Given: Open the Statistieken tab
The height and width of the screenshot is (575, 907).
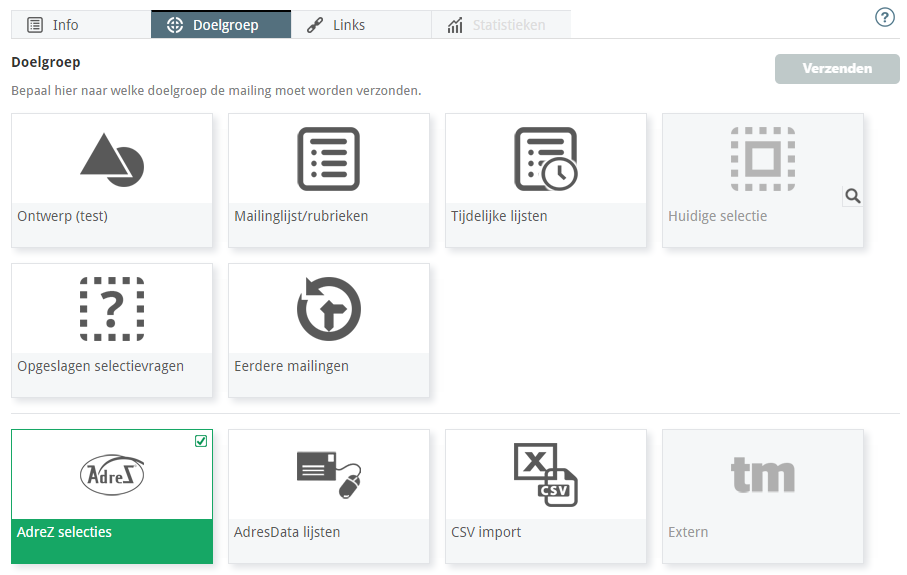Looking at the screenshot, I should coord(501,25).
